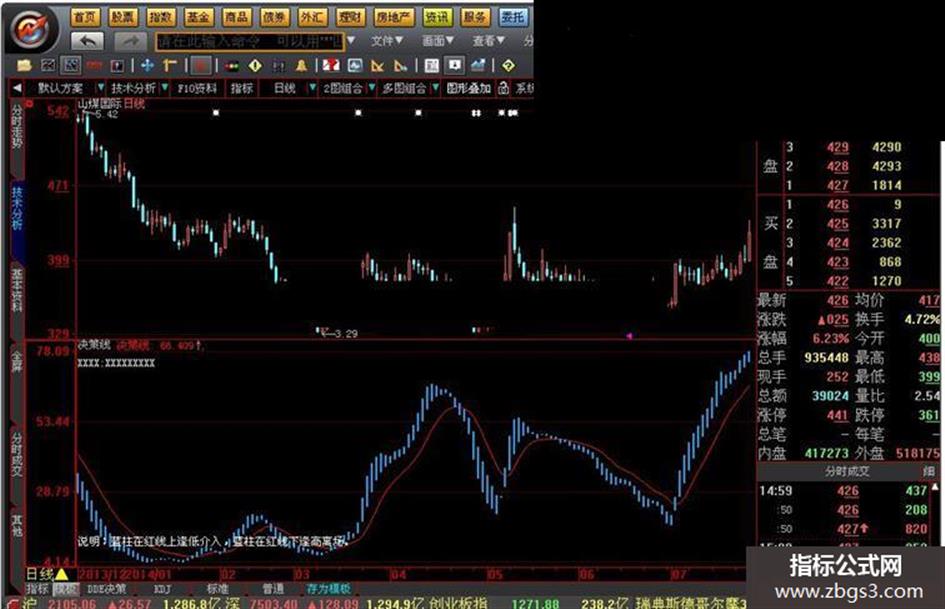Click the F10资料 button
The image size is (945, 609).
coord(196,89)
